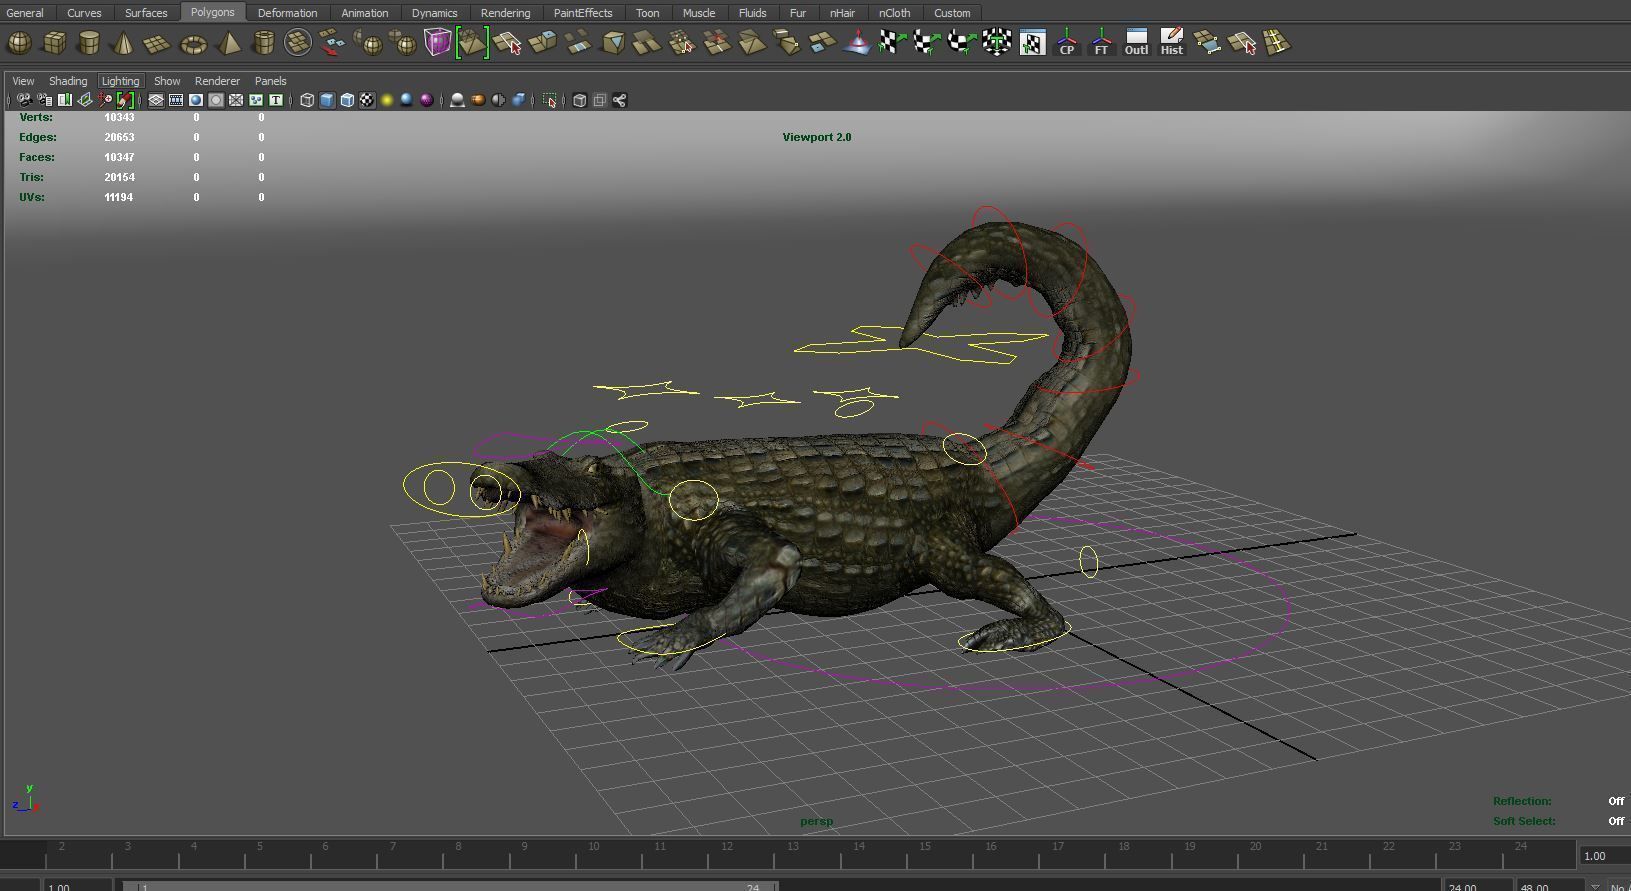Open the camera Bookmarks icon
This screenshot has height=891, width=1631.
click(x=65, y=100)
